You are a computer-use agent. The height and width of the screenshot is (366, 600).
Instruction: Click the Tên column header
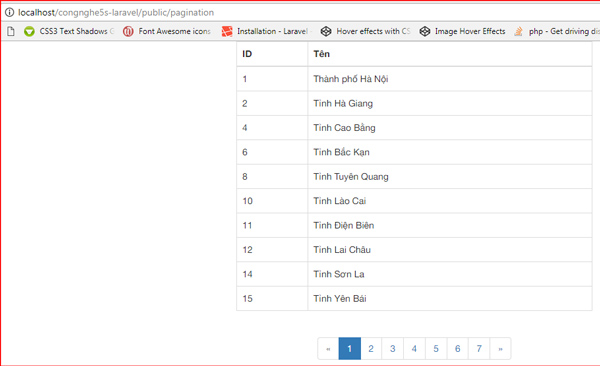(x=450, y=54)
